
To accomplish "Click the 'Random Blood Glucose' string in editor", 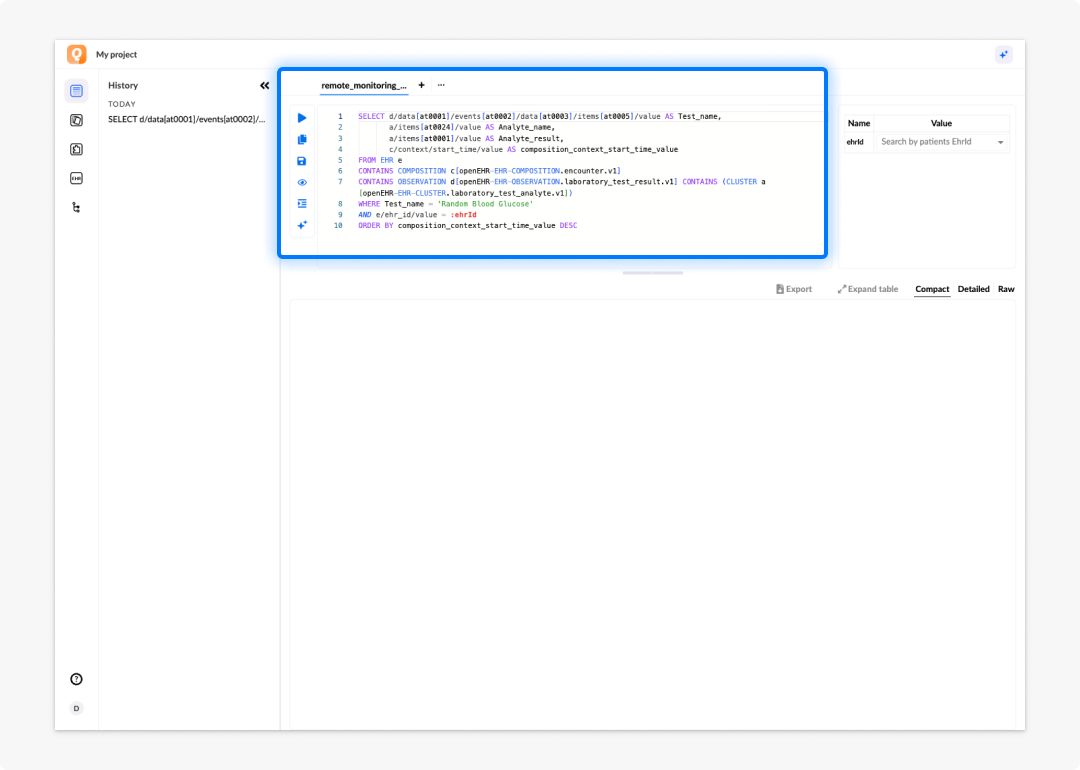I will (485, 204).
